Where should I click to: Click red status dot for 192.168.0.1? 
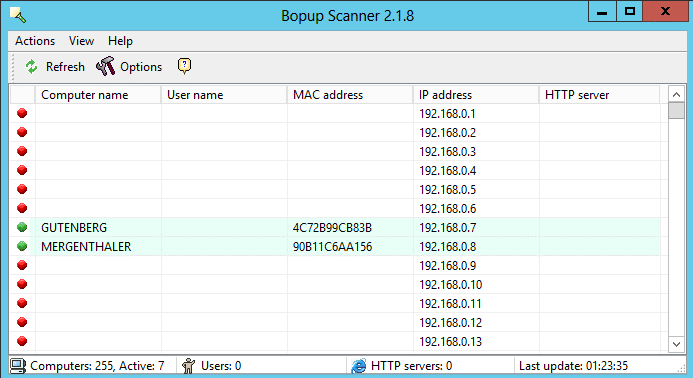pos(22,113)
